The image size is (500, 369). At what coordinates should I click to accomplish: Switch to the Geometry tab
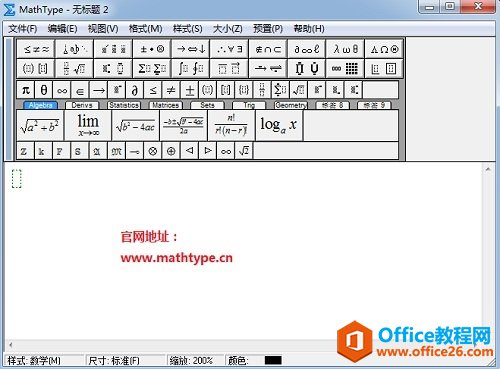(291, 105)
